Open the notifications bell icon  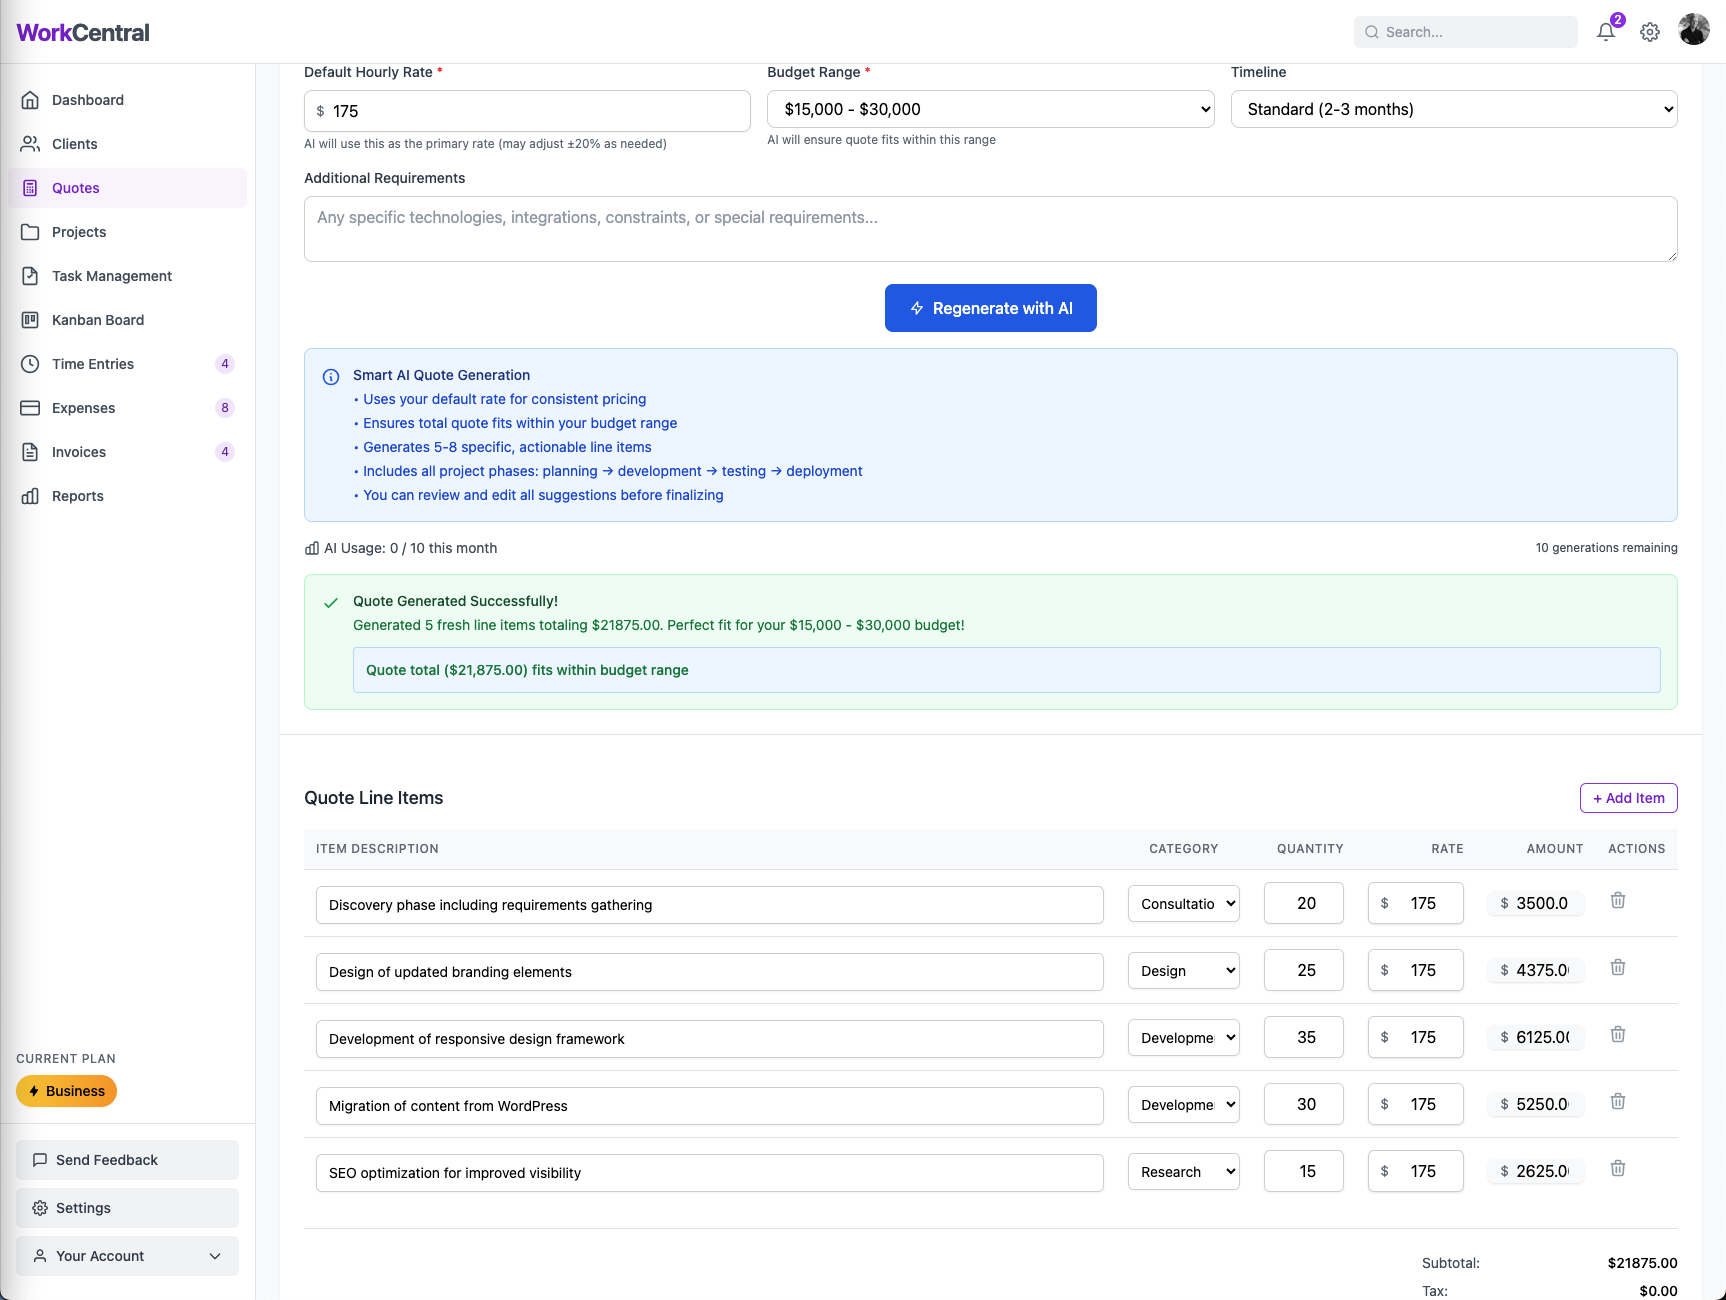1606,32
